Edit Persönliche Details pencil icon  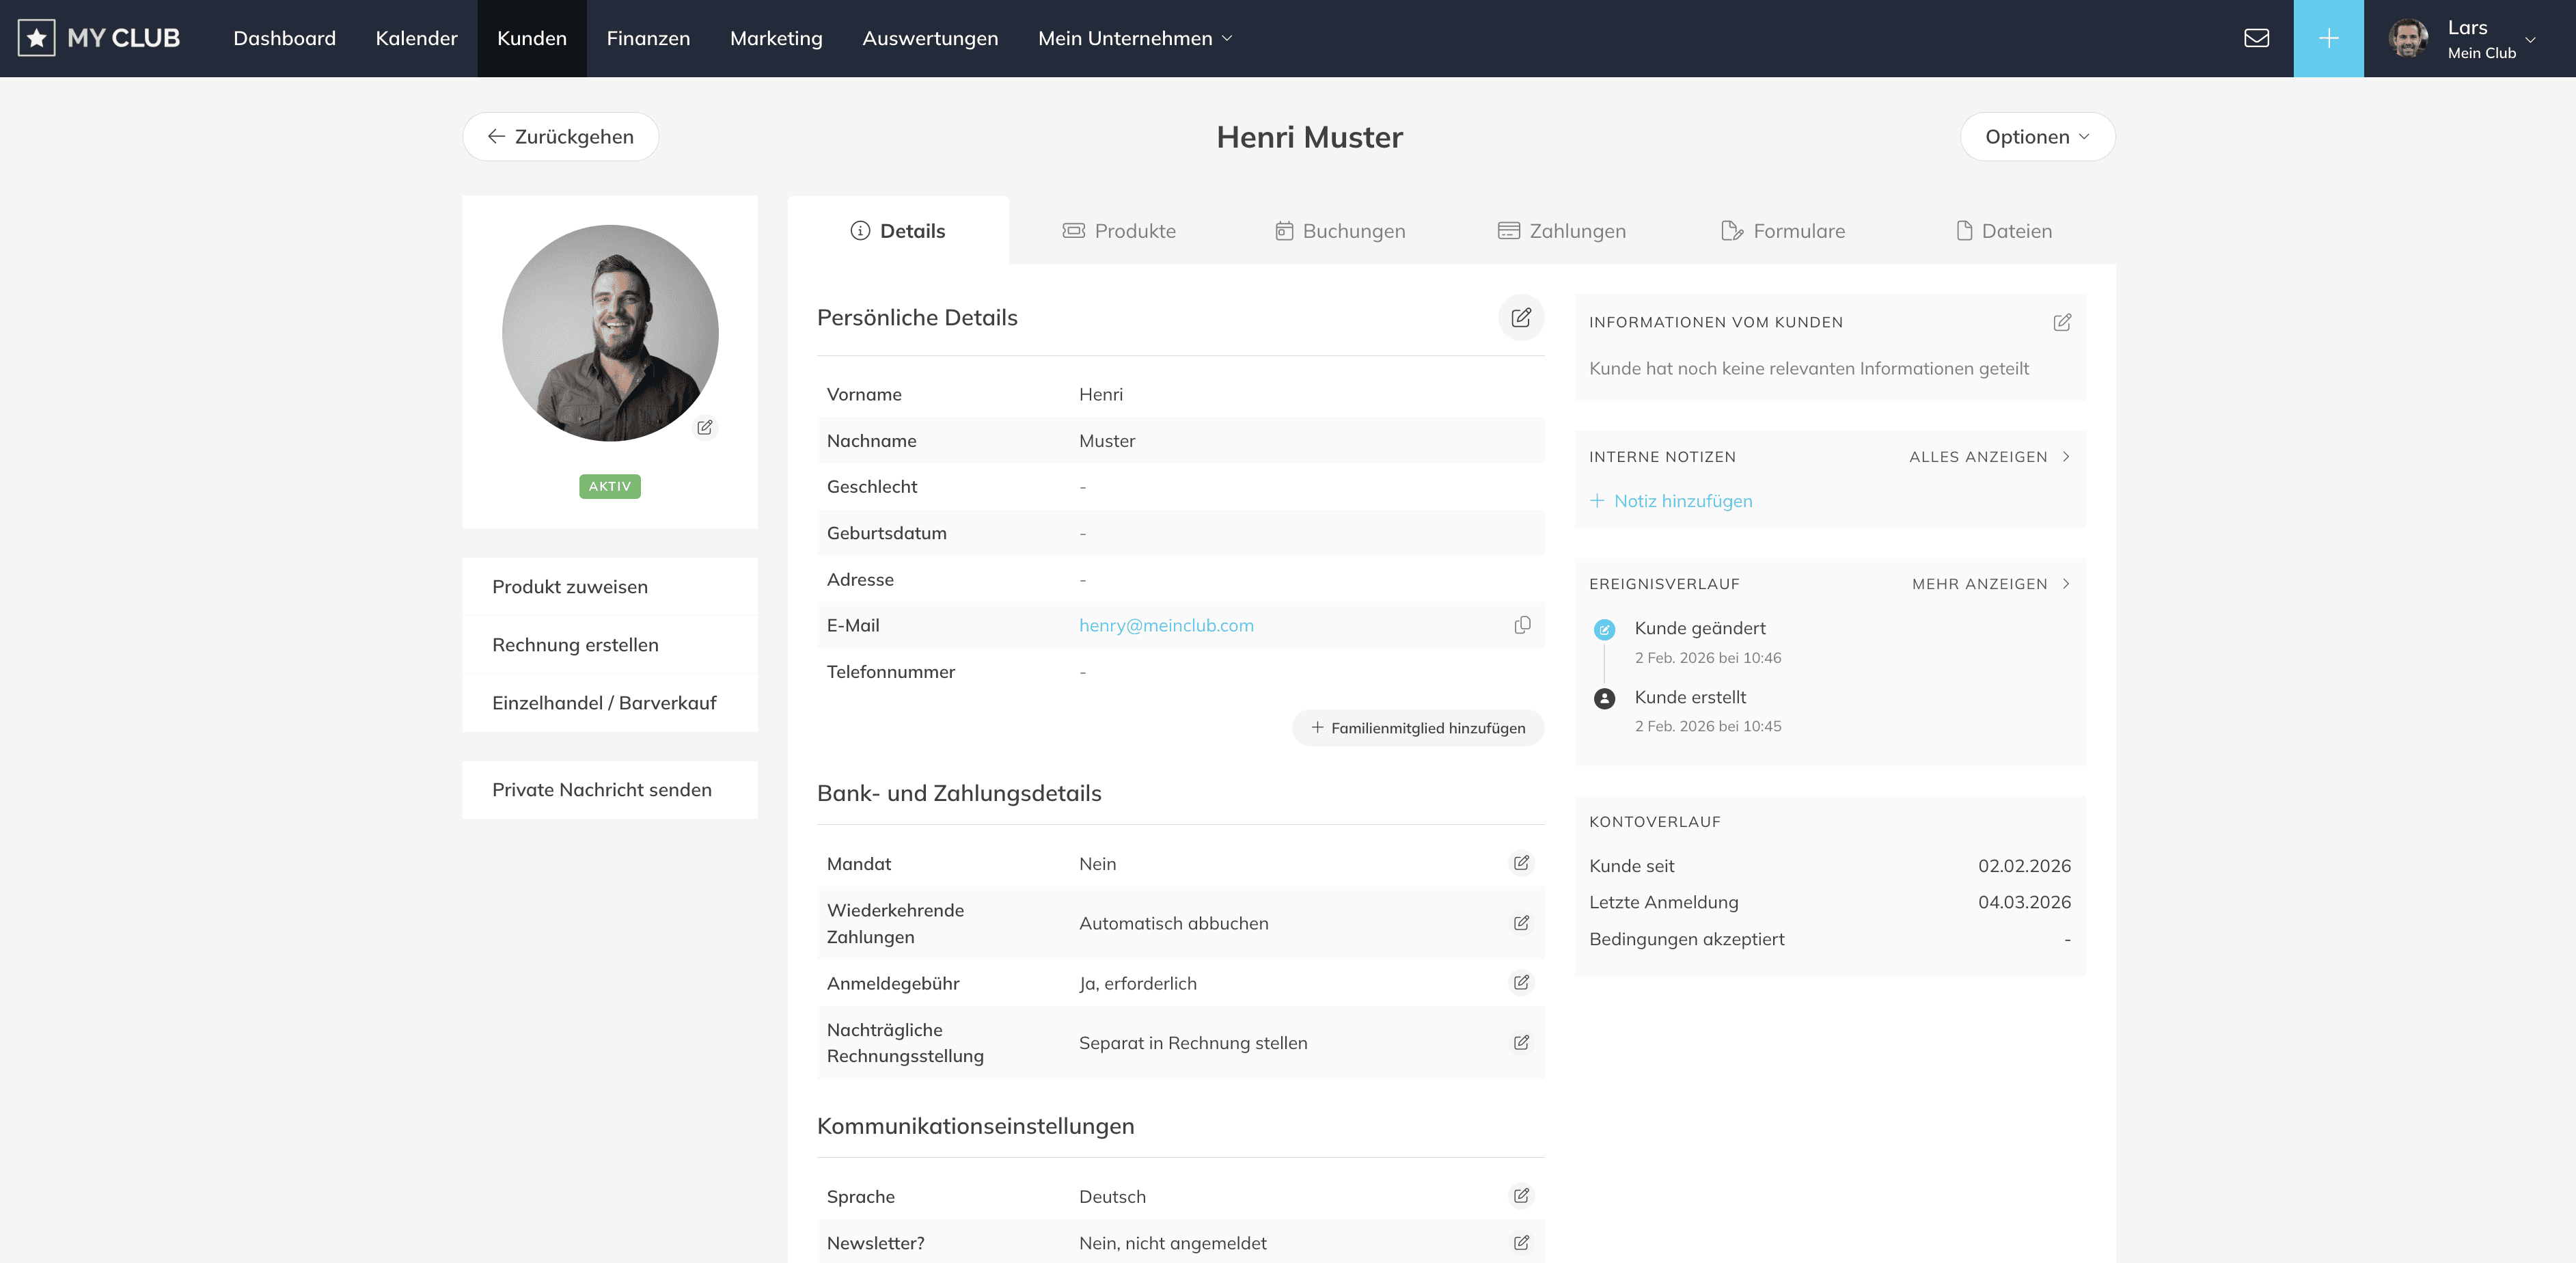(x=1521, y=317)
